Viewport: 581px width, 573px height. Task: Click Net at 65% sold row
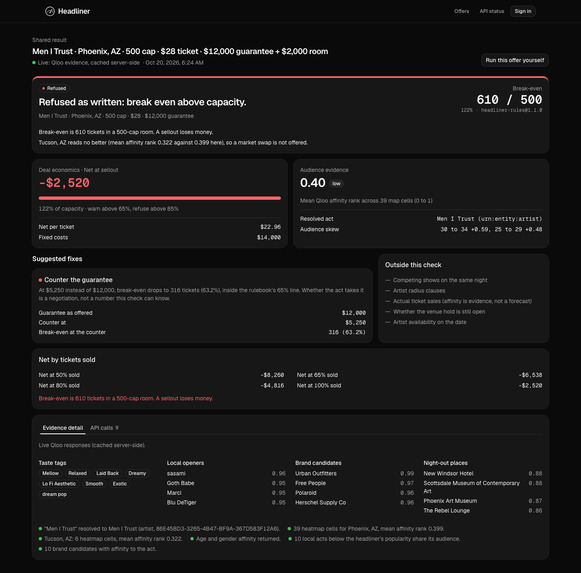pos(419,375)
